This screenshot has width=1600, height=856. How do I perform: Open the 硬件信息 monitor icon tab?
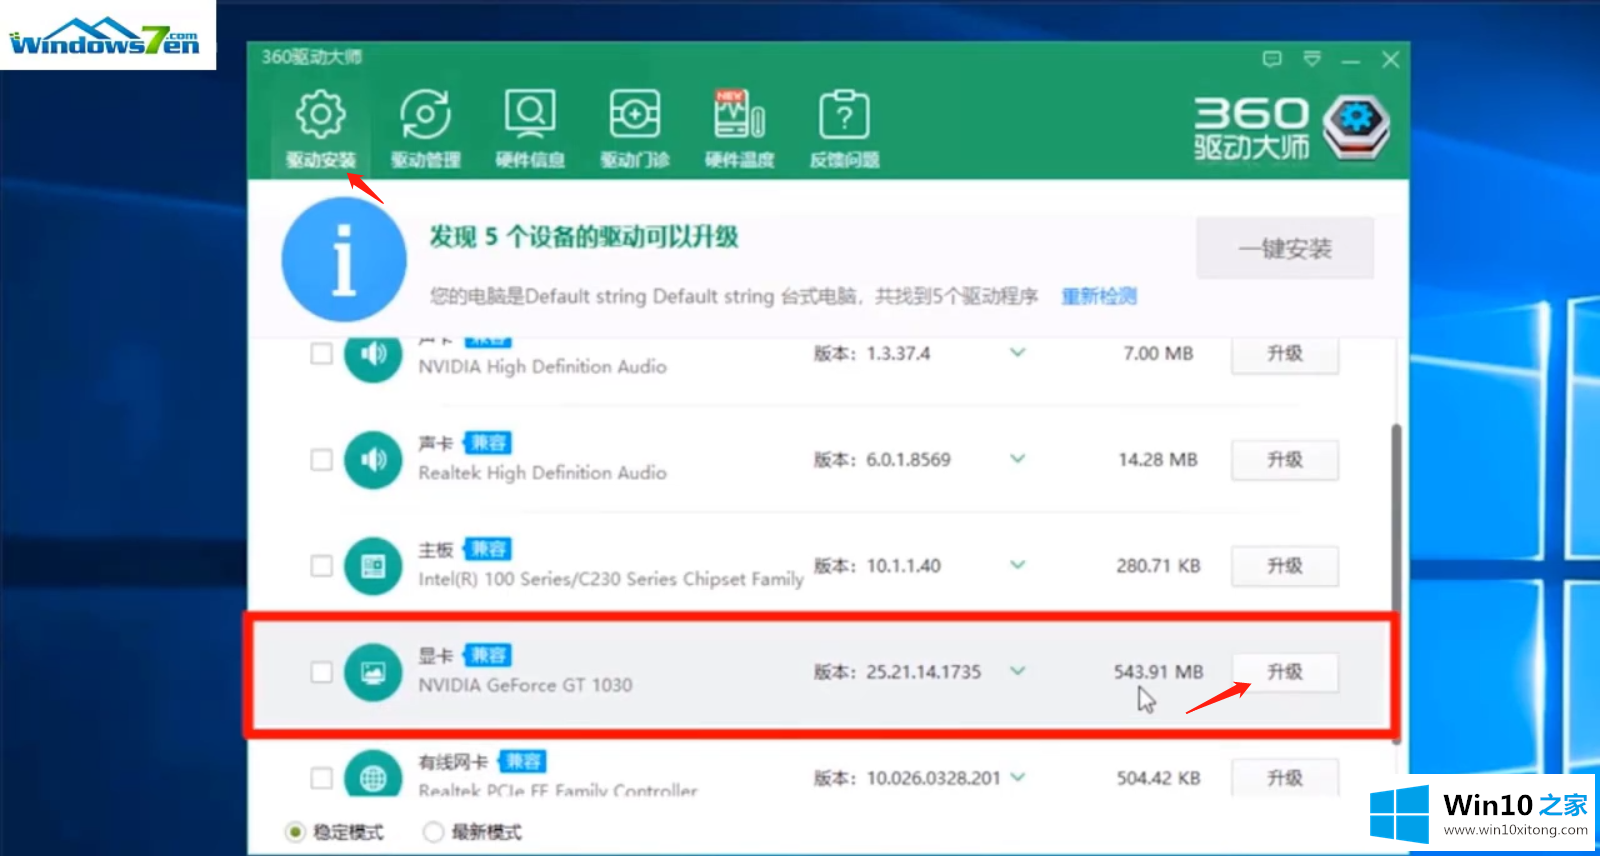point(530,128)
